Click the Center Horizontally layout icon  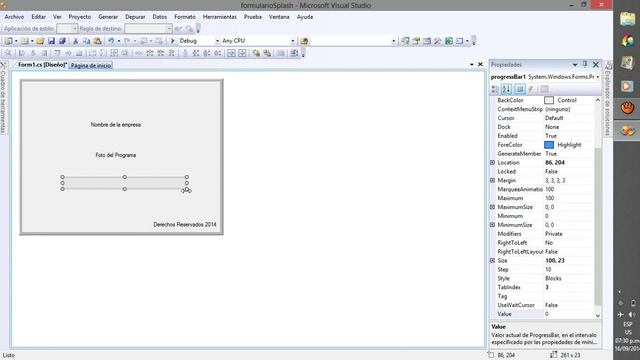pos(231,53)
